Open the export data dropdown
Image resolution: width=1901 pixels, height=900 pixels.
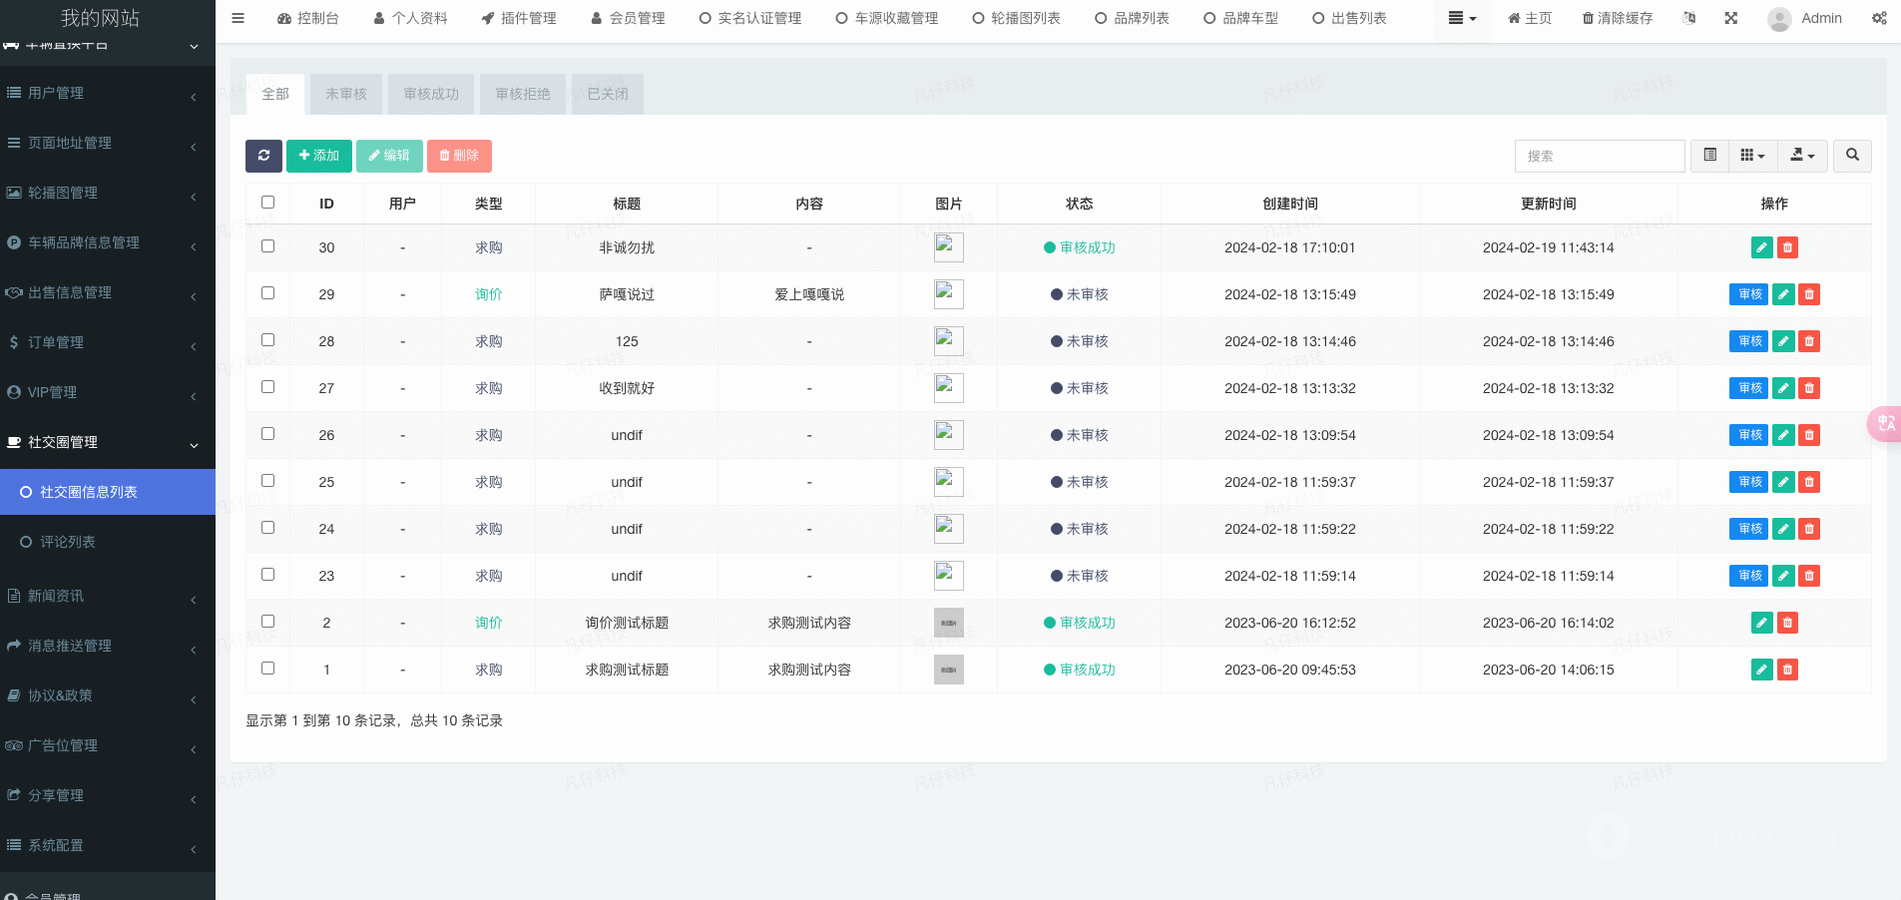click(1802, 156)
